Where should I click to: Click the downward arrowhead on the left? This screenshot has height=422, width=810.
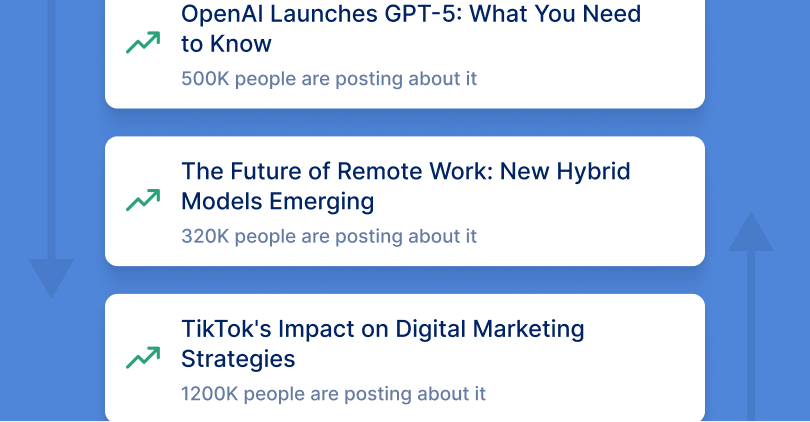(51, 277)
